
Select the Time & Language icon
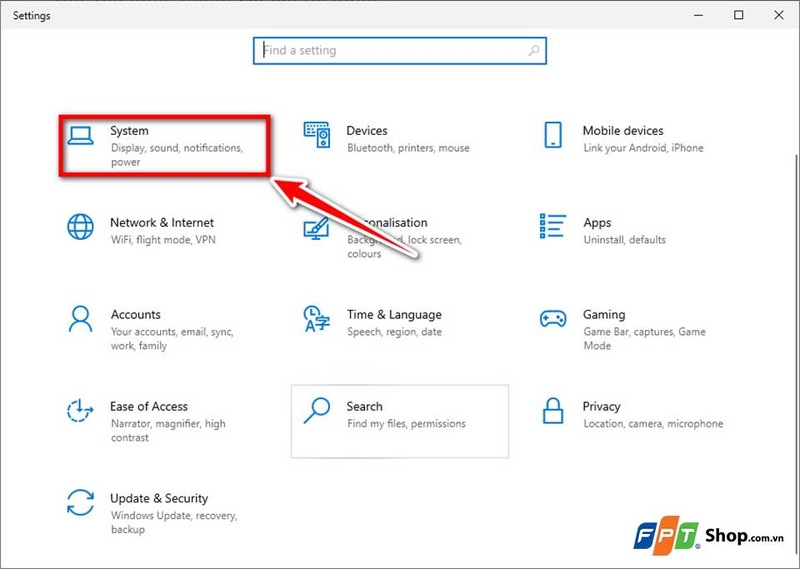[x=317, y=319]
